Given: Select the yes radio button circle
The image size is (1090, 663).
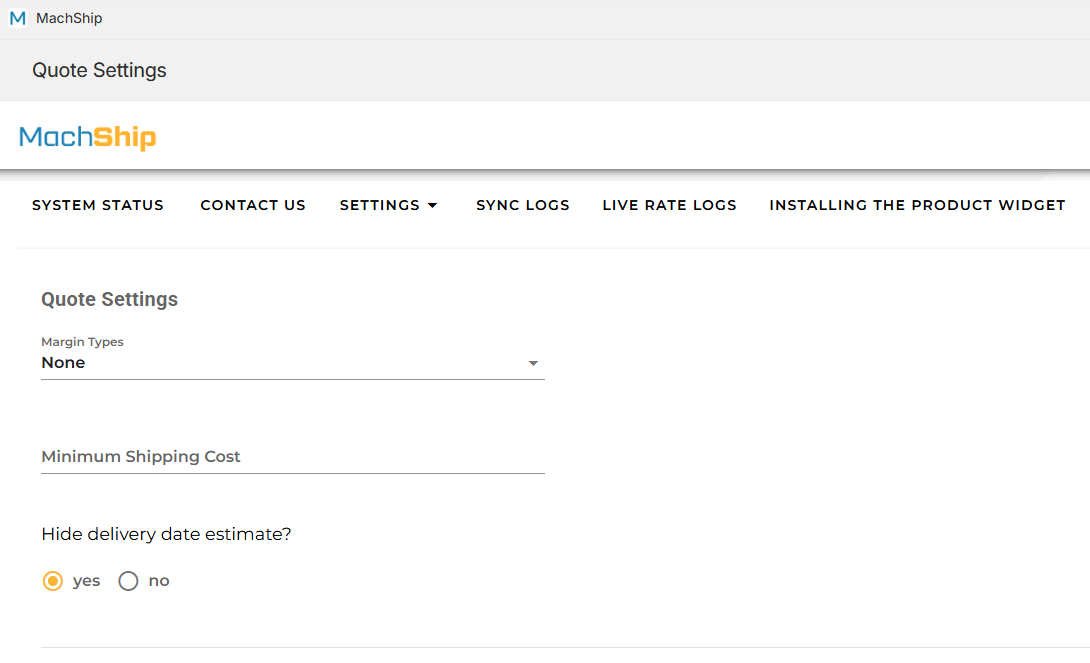Looking at the screenshot, I should pyautogui.click(x=53, y=581).
